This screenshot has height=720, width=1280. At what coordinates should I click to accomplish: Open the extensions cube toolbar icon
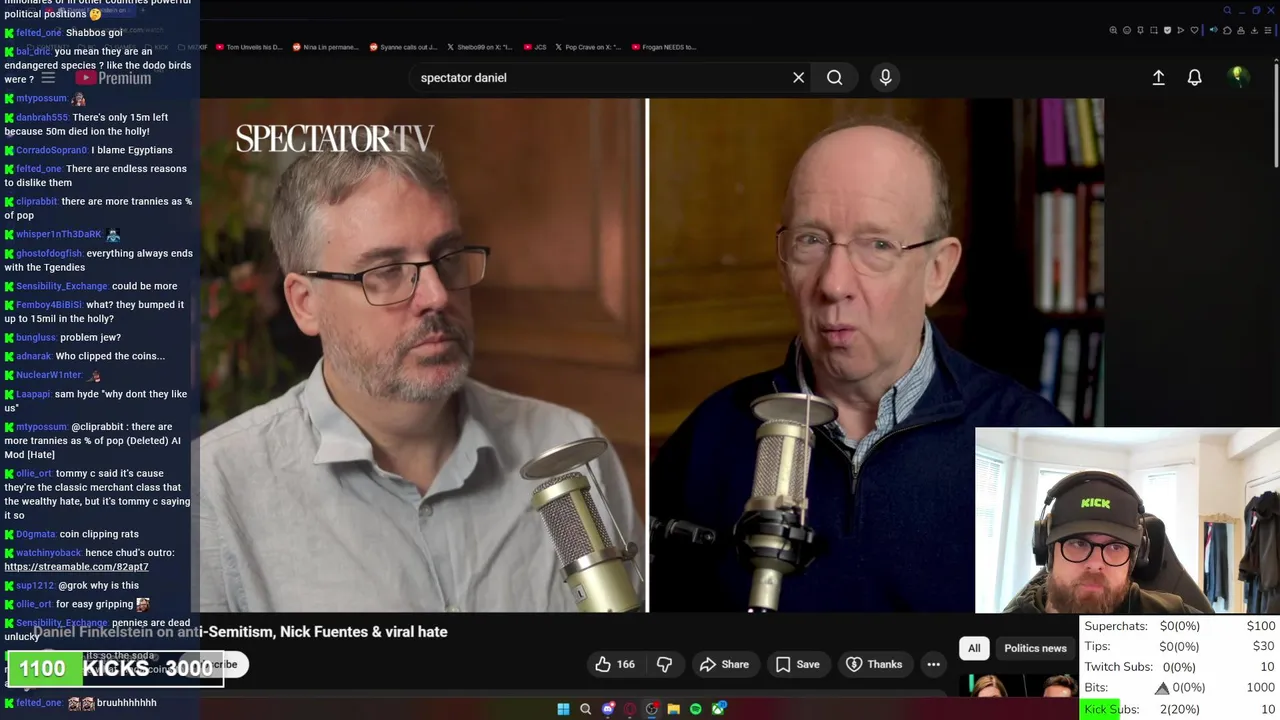pos(1227,30)
